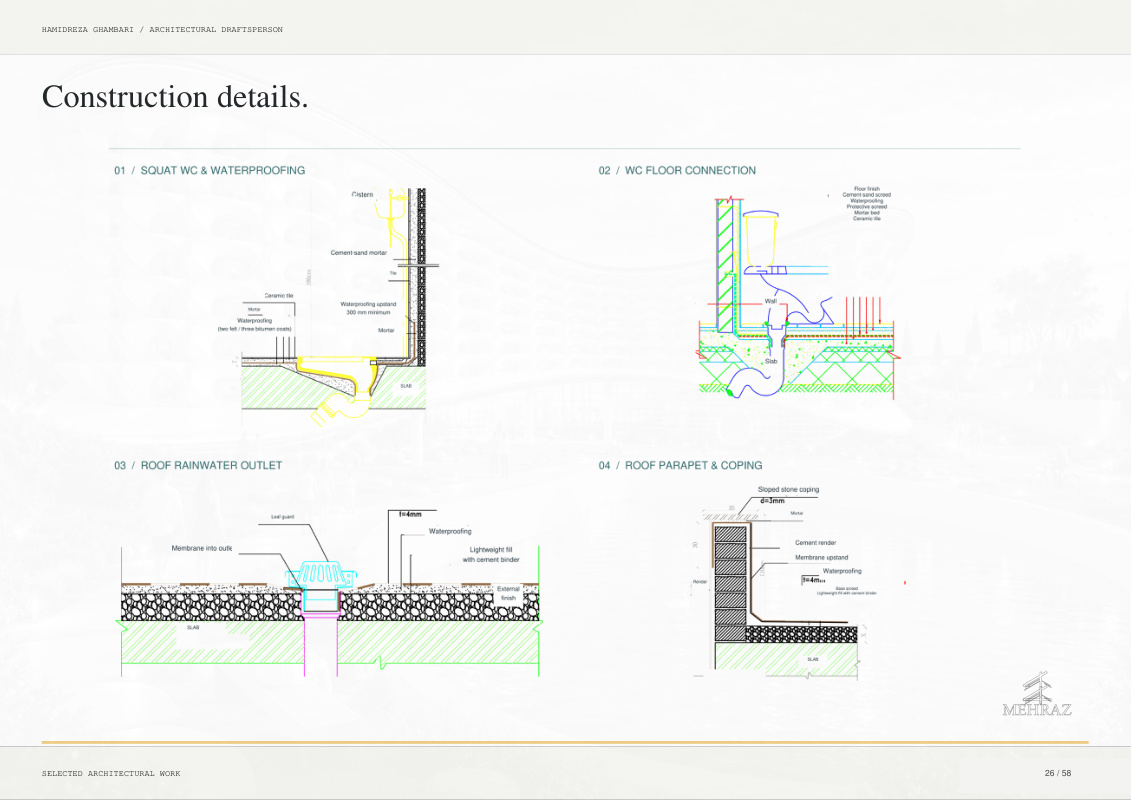Image resolution: width=1132 pixels, height=800 pixels.
Task: Select the "Cement-sand mortar" annotation
Action: pyautogui.click(x=359, y=253)
